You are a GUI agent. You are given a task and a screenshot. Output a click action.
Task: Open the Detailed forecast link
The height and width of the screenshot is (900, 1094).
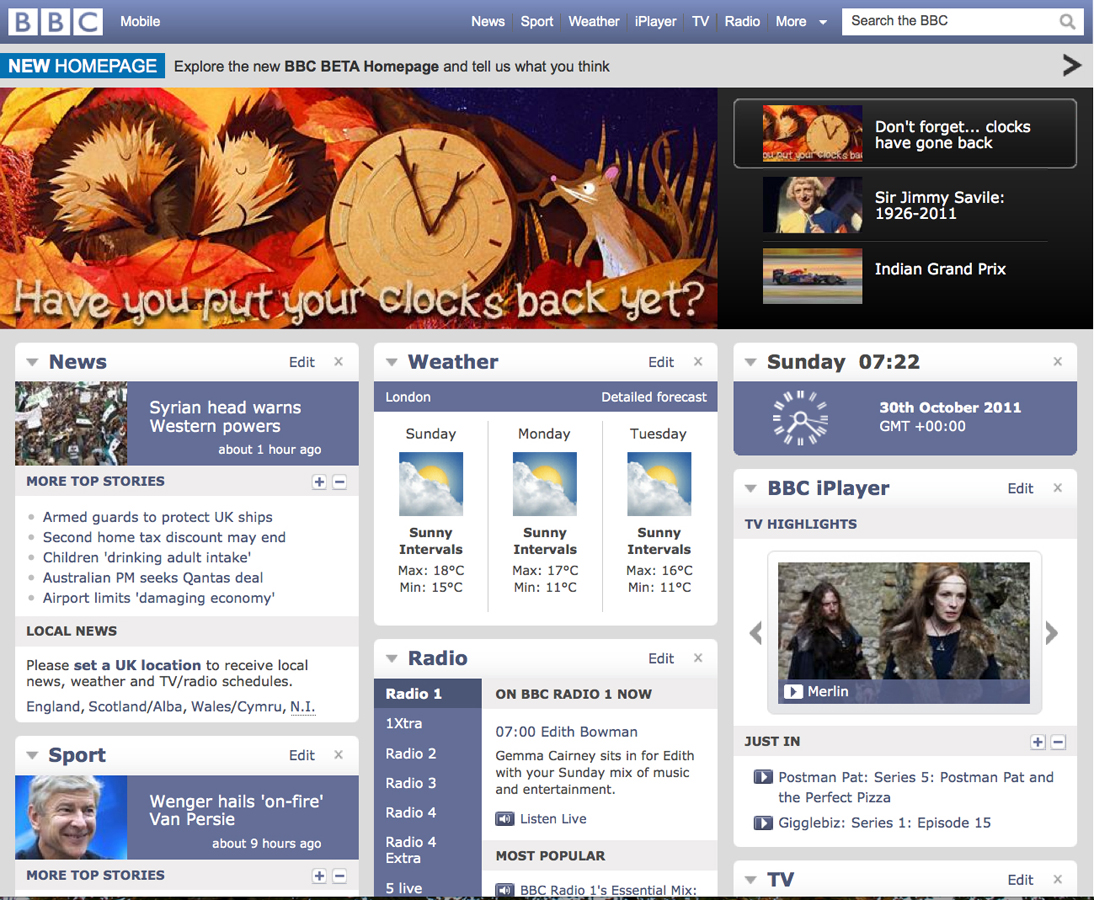click(654, 397)
